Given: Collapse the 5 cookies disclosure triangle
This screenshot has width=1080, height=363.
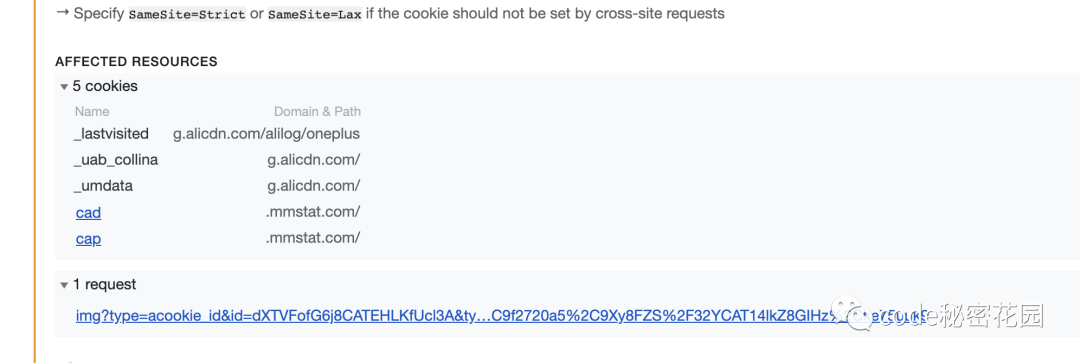Looking at the screenshot, I should [64, 87].
